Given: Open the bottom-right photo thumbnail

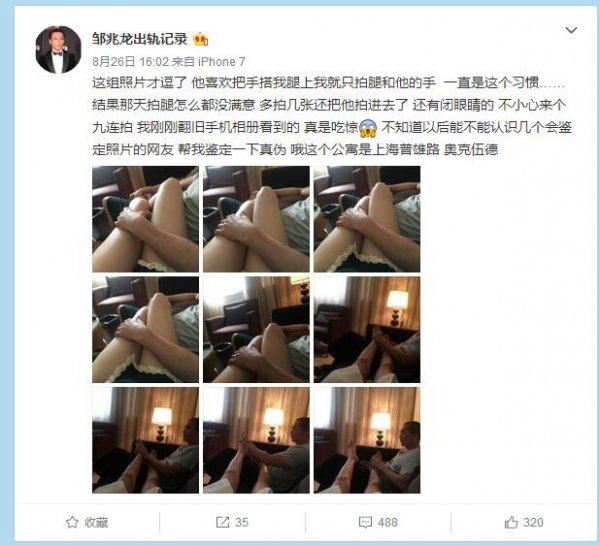Looking at the screenshot, I should point(367,440).
